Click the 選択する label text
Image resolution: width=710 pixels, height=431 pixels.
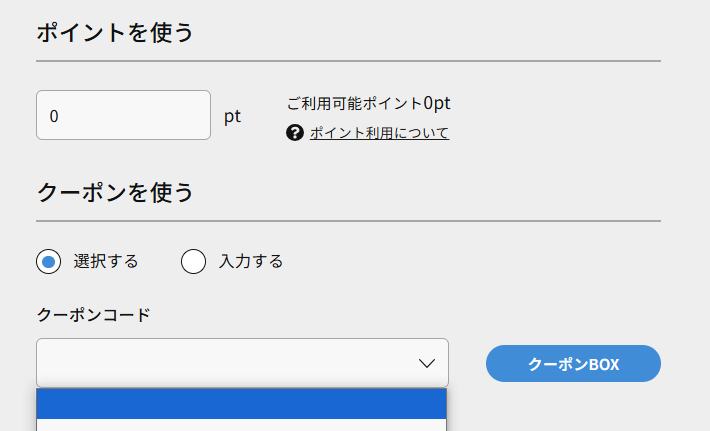(106, 261)
